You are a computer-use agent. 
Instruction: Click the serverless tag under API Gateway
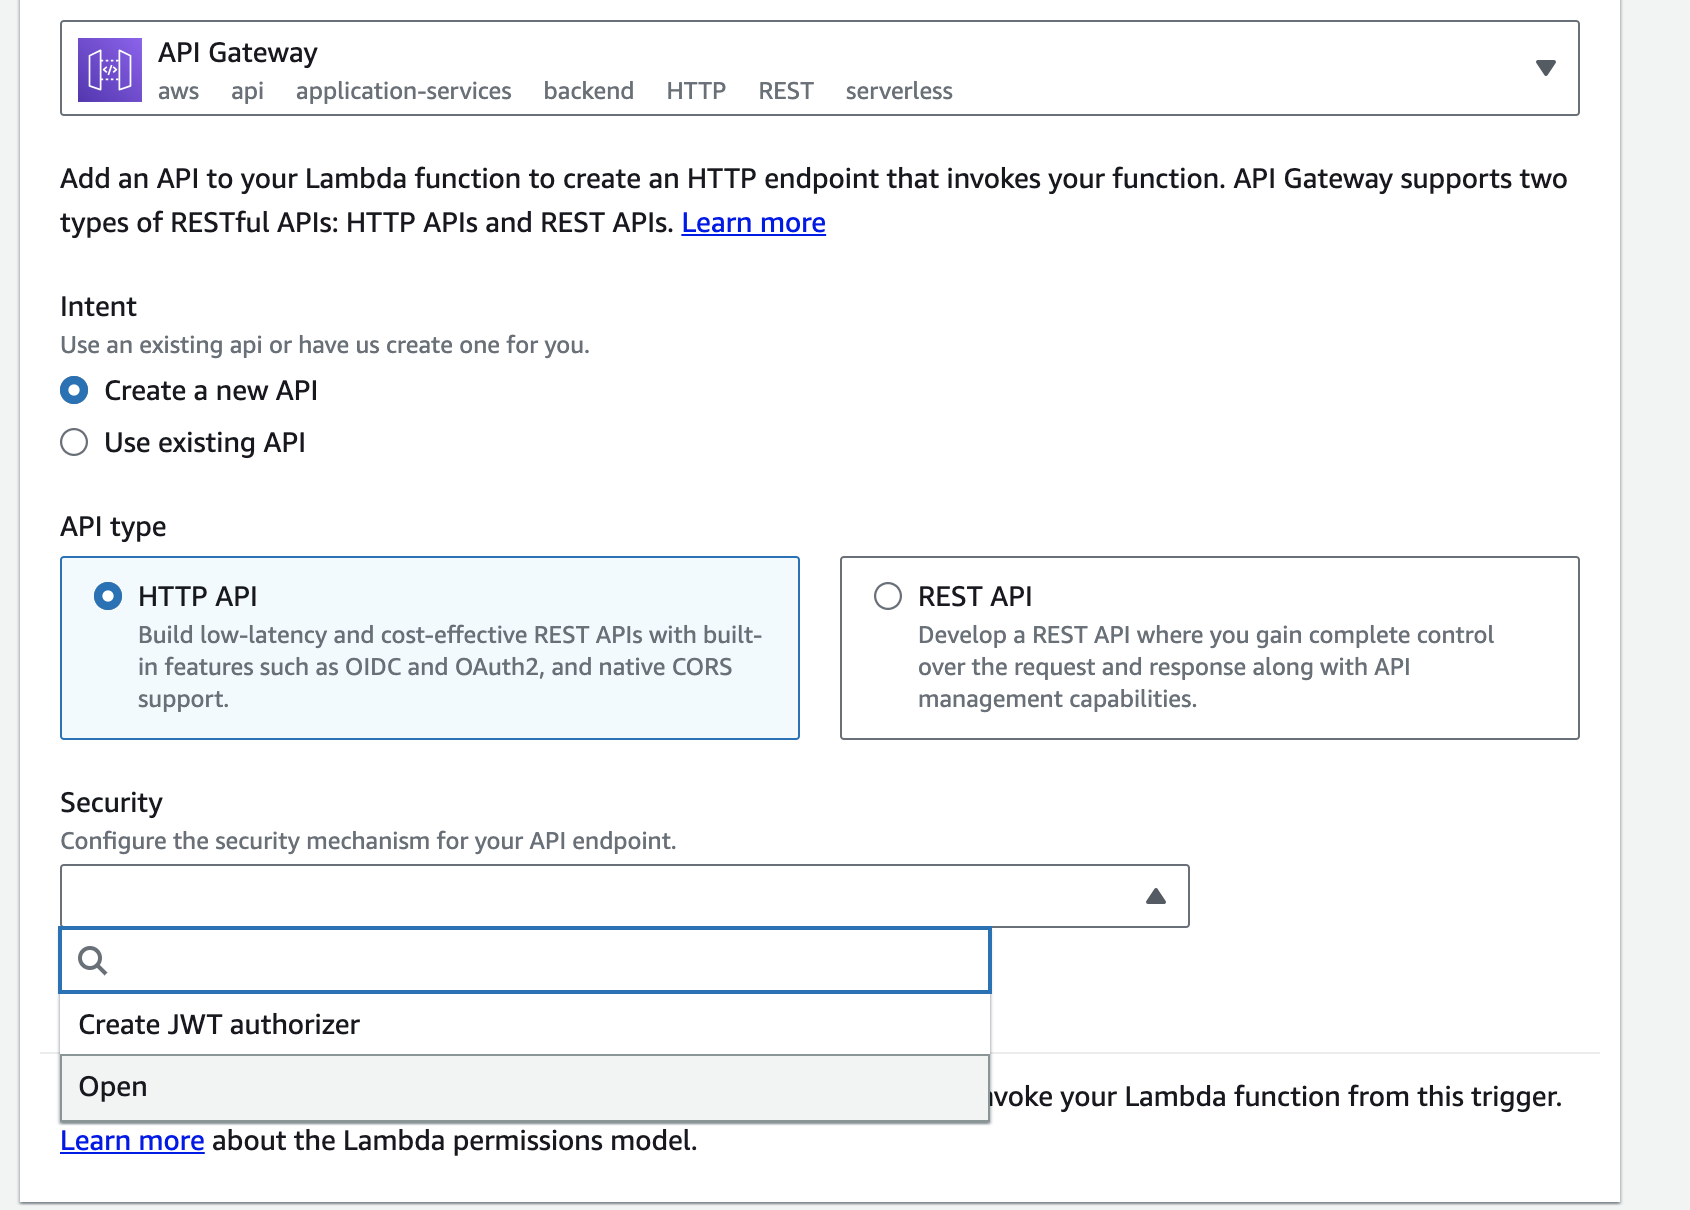pyautogui.click(x=899, y=91)
